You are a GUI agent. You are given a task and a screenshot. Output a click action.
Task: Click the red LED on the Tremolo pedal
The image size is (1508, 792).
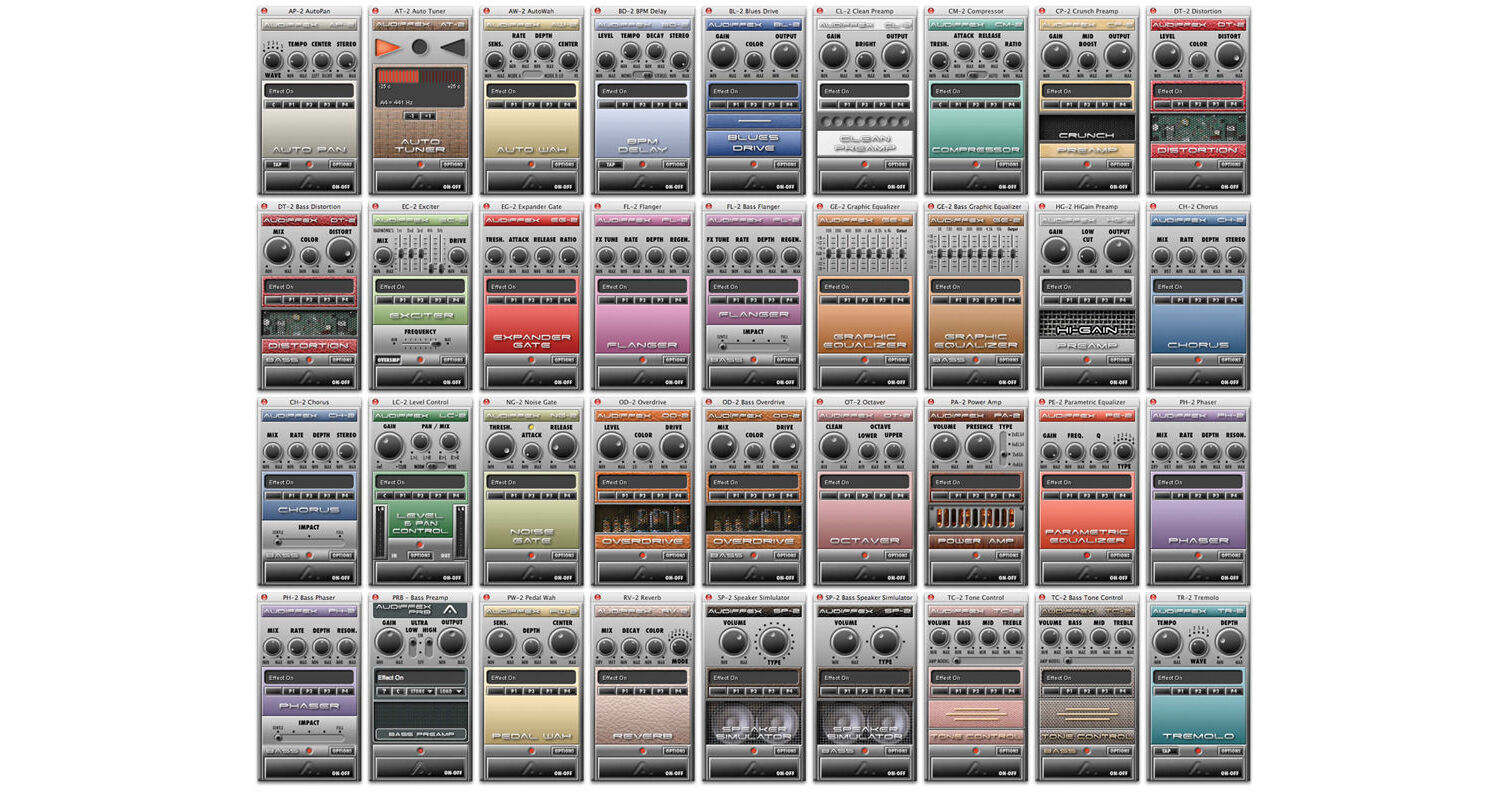[x=1198, y=751]
